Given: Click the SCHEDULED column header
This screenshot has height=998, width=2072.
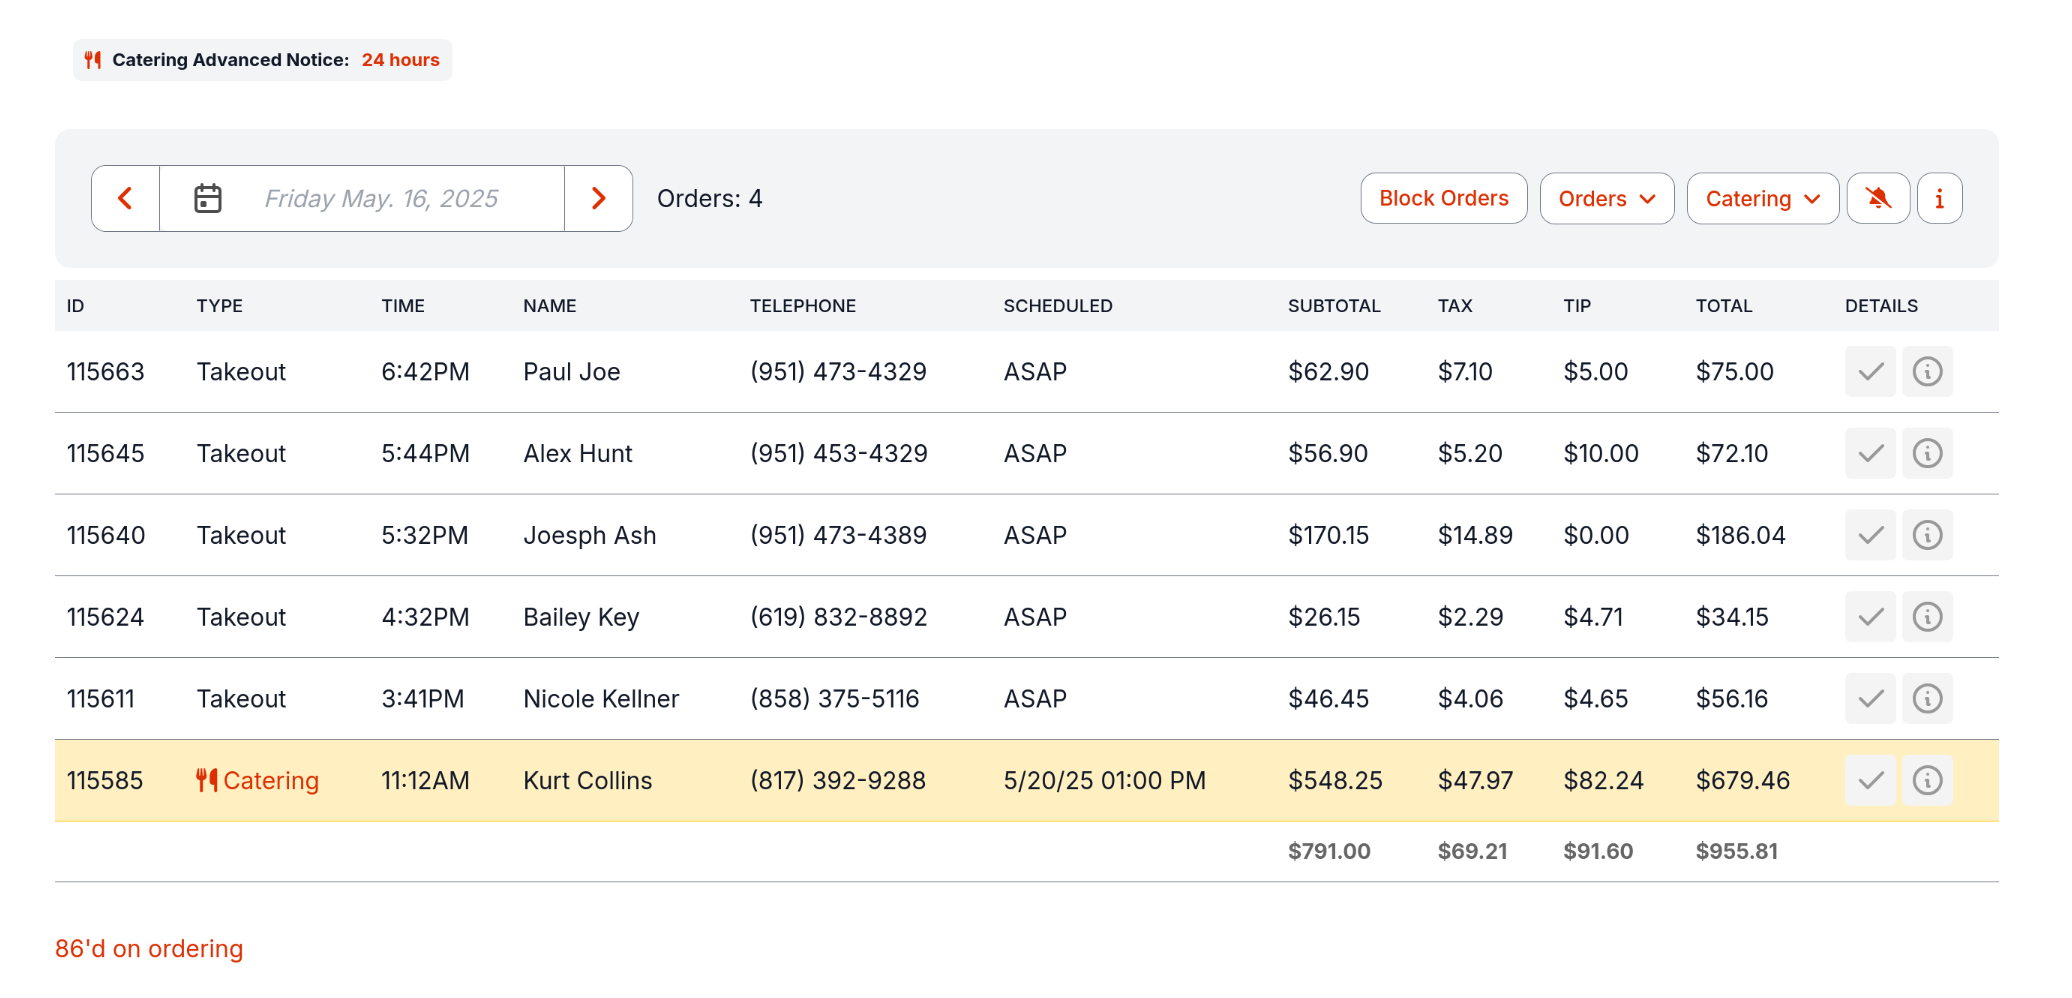Looking at the screenshot, I should tap(1058, 305).
